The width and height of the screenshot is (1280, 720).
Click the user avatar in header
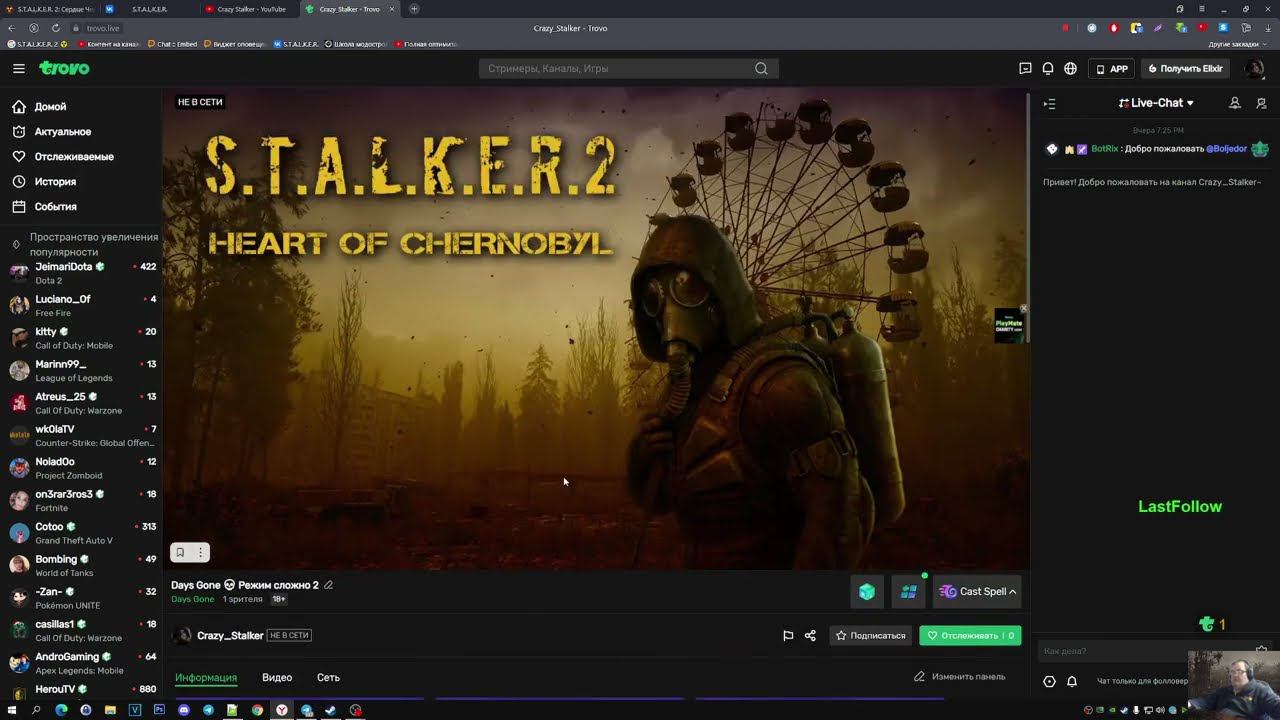coord(1254,68)
